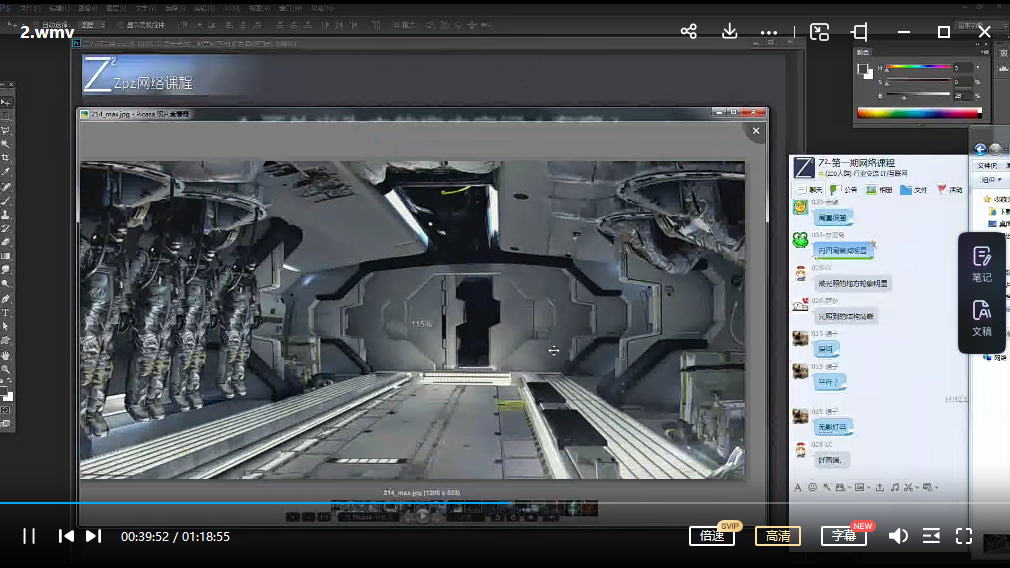
Task: Click the music note icon in chat toolbar
Action: tap(895, 488)
